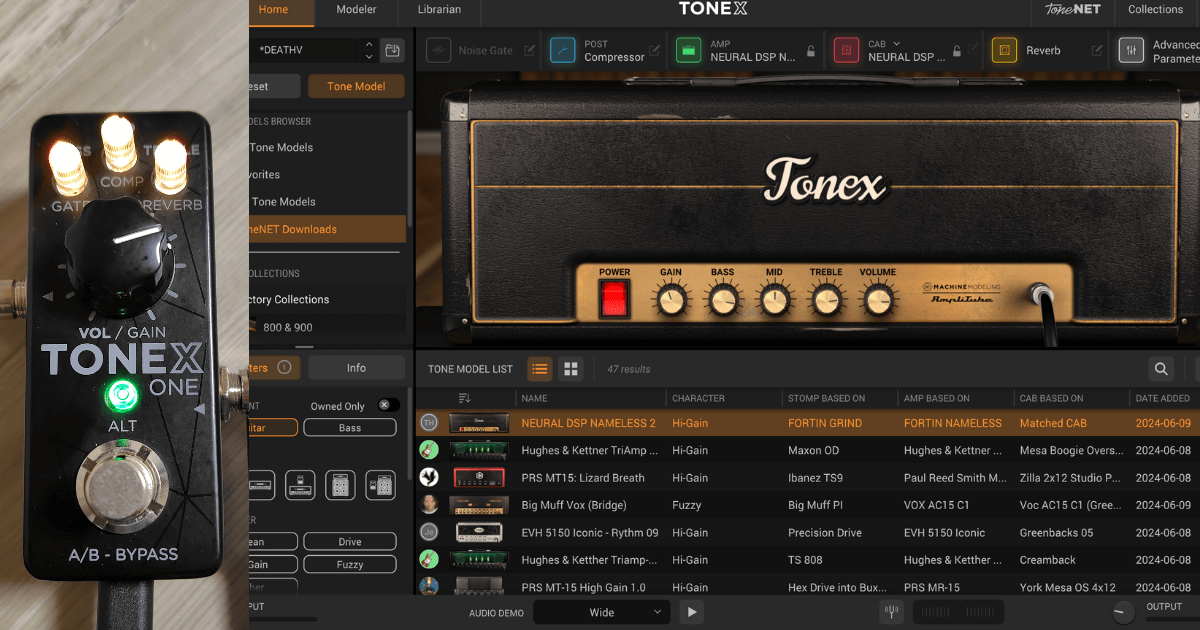
Task: Open the tuner icon in bottom bar
Action: 891,612
